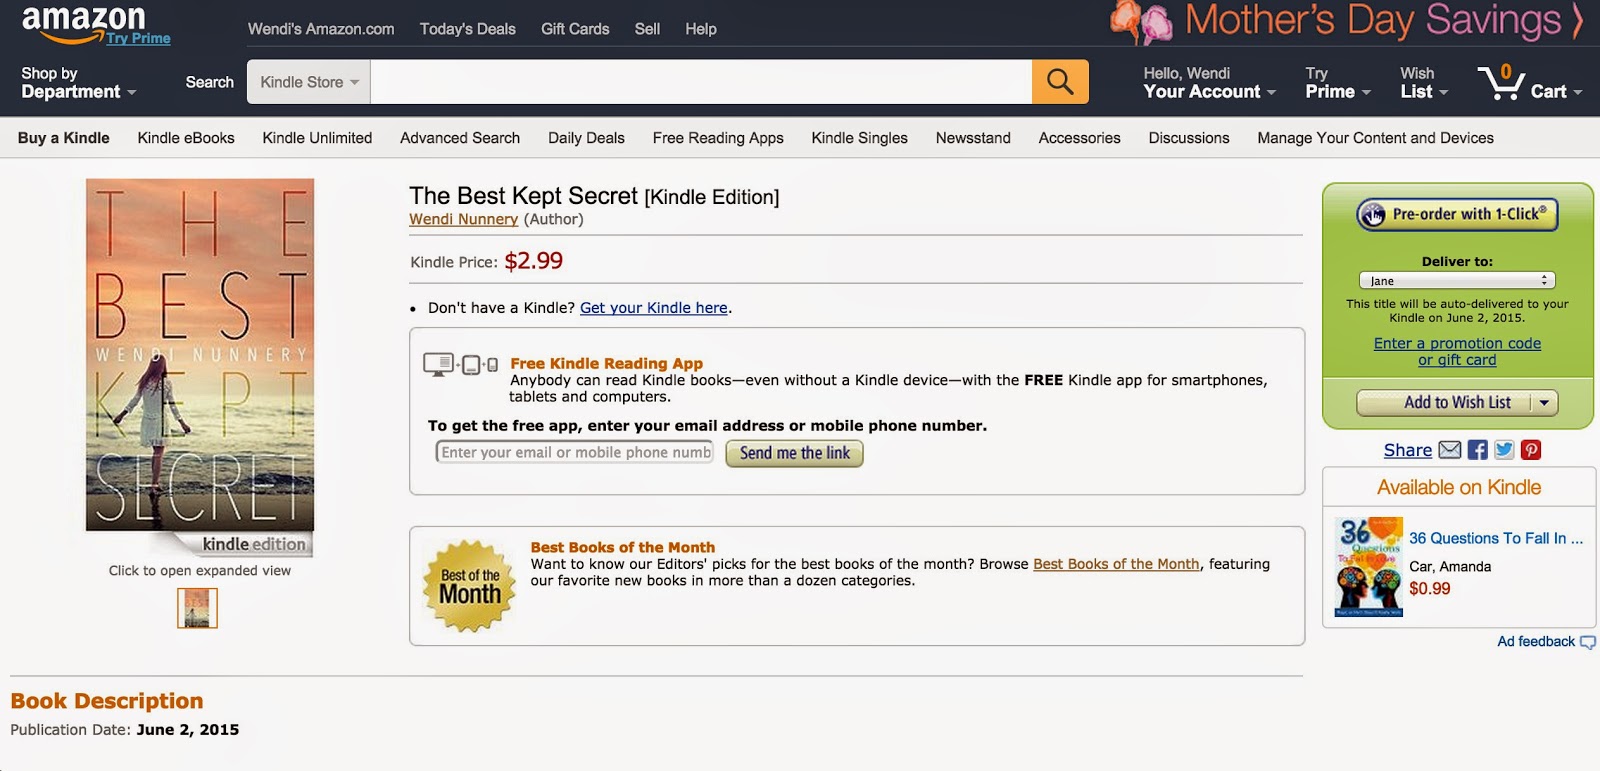Open Wendi Nunnery author link
The width and height of the screenshot is (1600, 771).
(463, 219)
